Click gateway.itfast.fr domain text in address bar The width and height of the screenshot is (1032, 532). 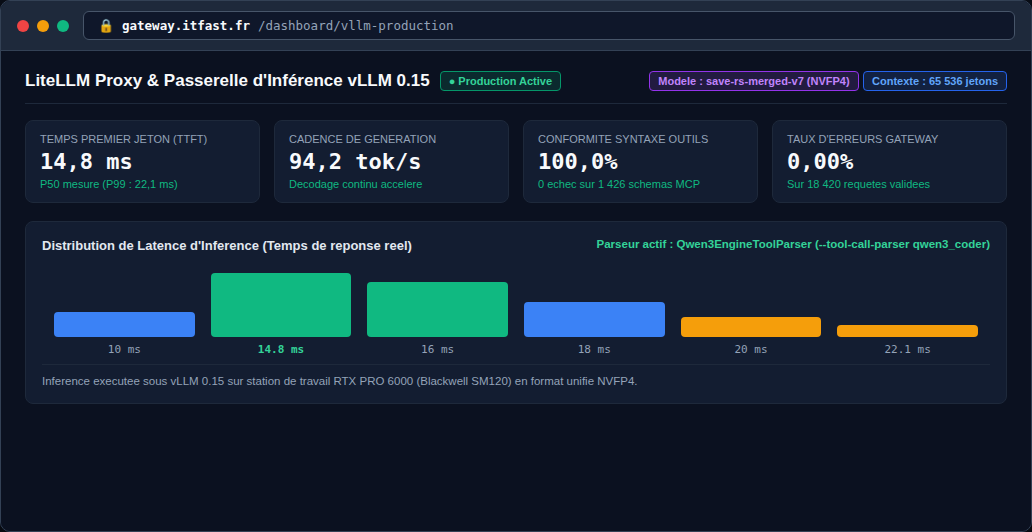pyautogui.click(x=186, y=26)
